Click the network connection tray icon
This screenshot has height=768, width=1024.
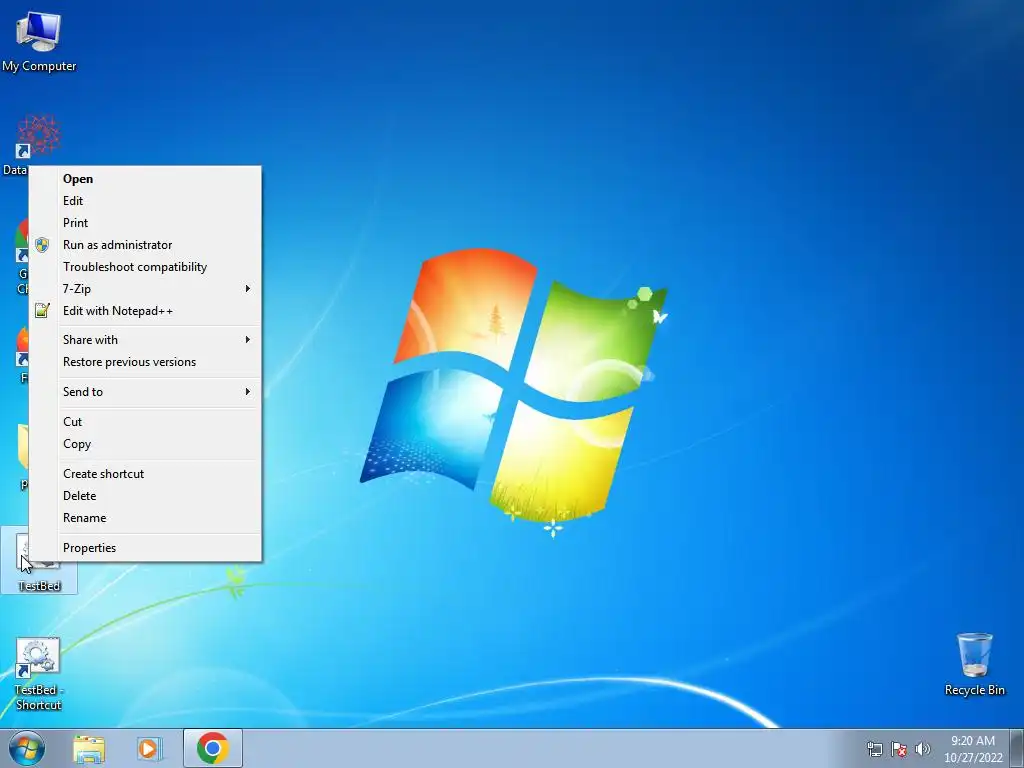[874, 749]
